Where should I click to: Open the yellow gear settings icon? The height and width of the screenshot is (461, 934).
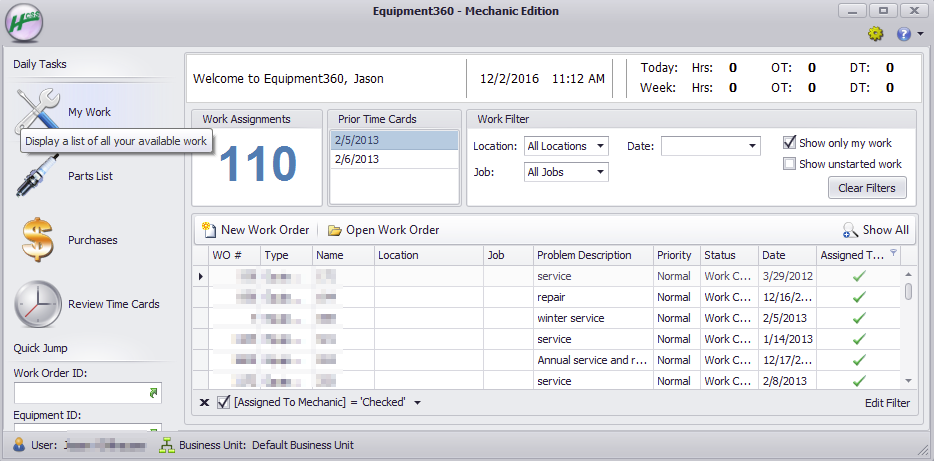(875, 35)
